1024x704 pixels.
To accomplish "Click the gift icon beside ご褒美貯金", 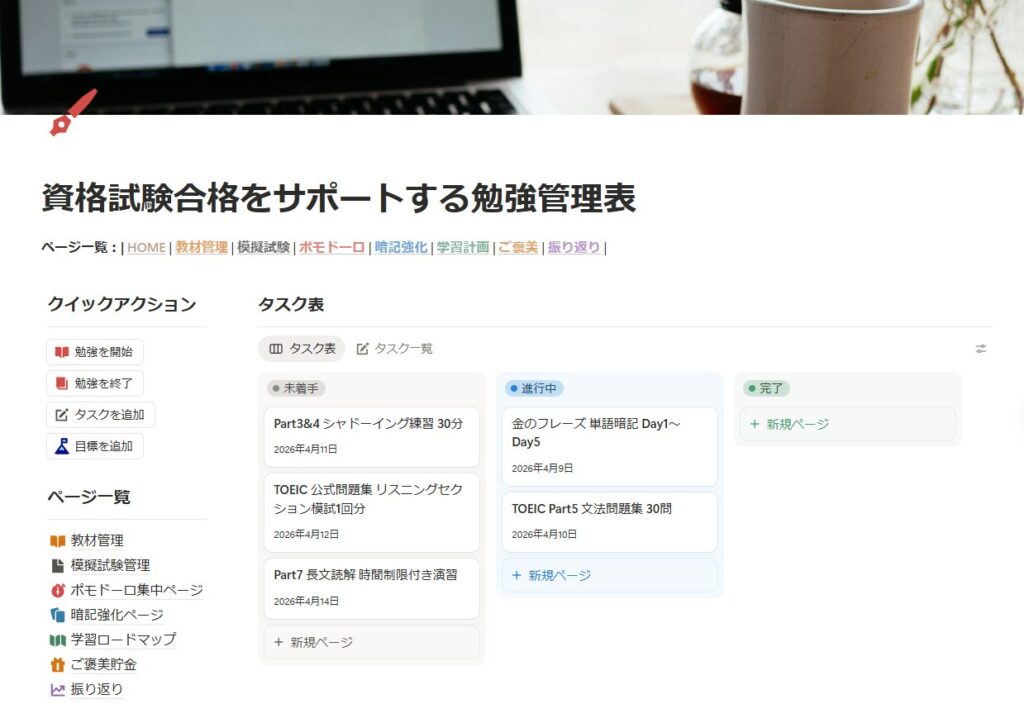I will click(x=57, y=667).
